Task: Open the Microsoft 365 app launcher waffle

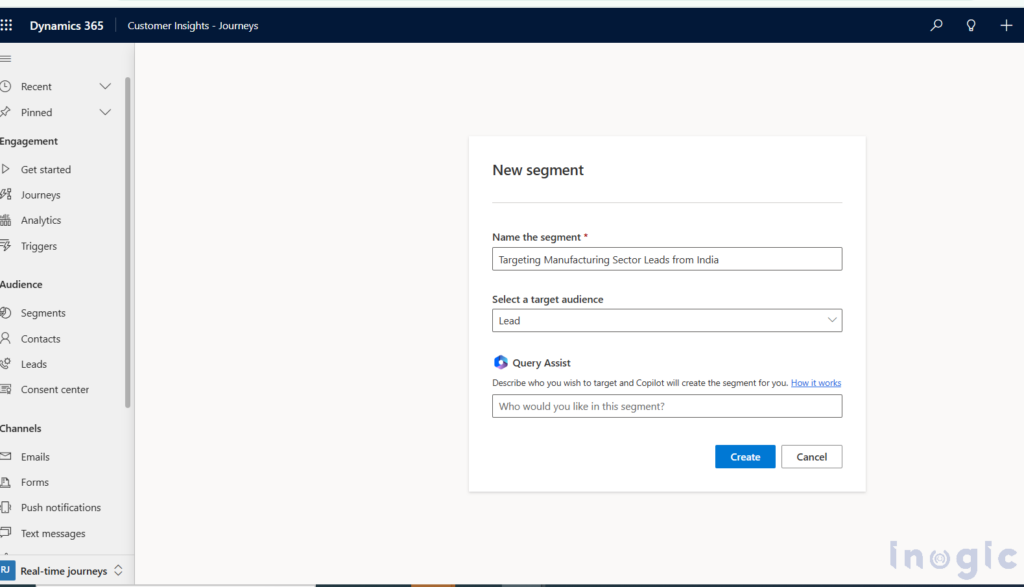Action: pyautogui.click(x=8, y=24)
